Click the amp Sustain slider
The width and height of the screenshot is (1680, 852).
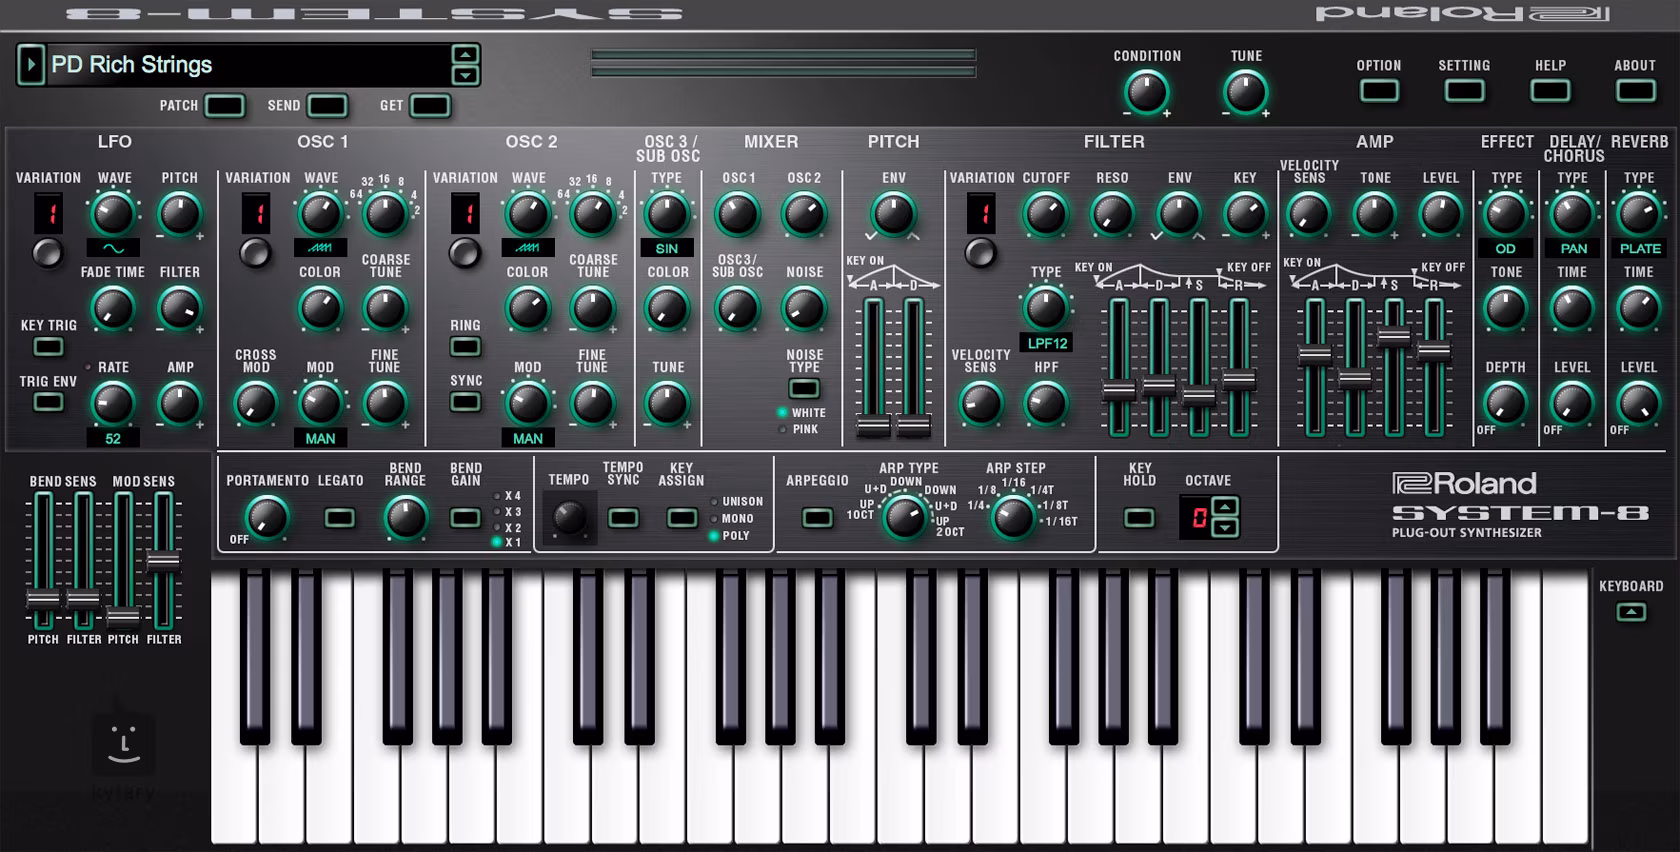[1394, 337]
